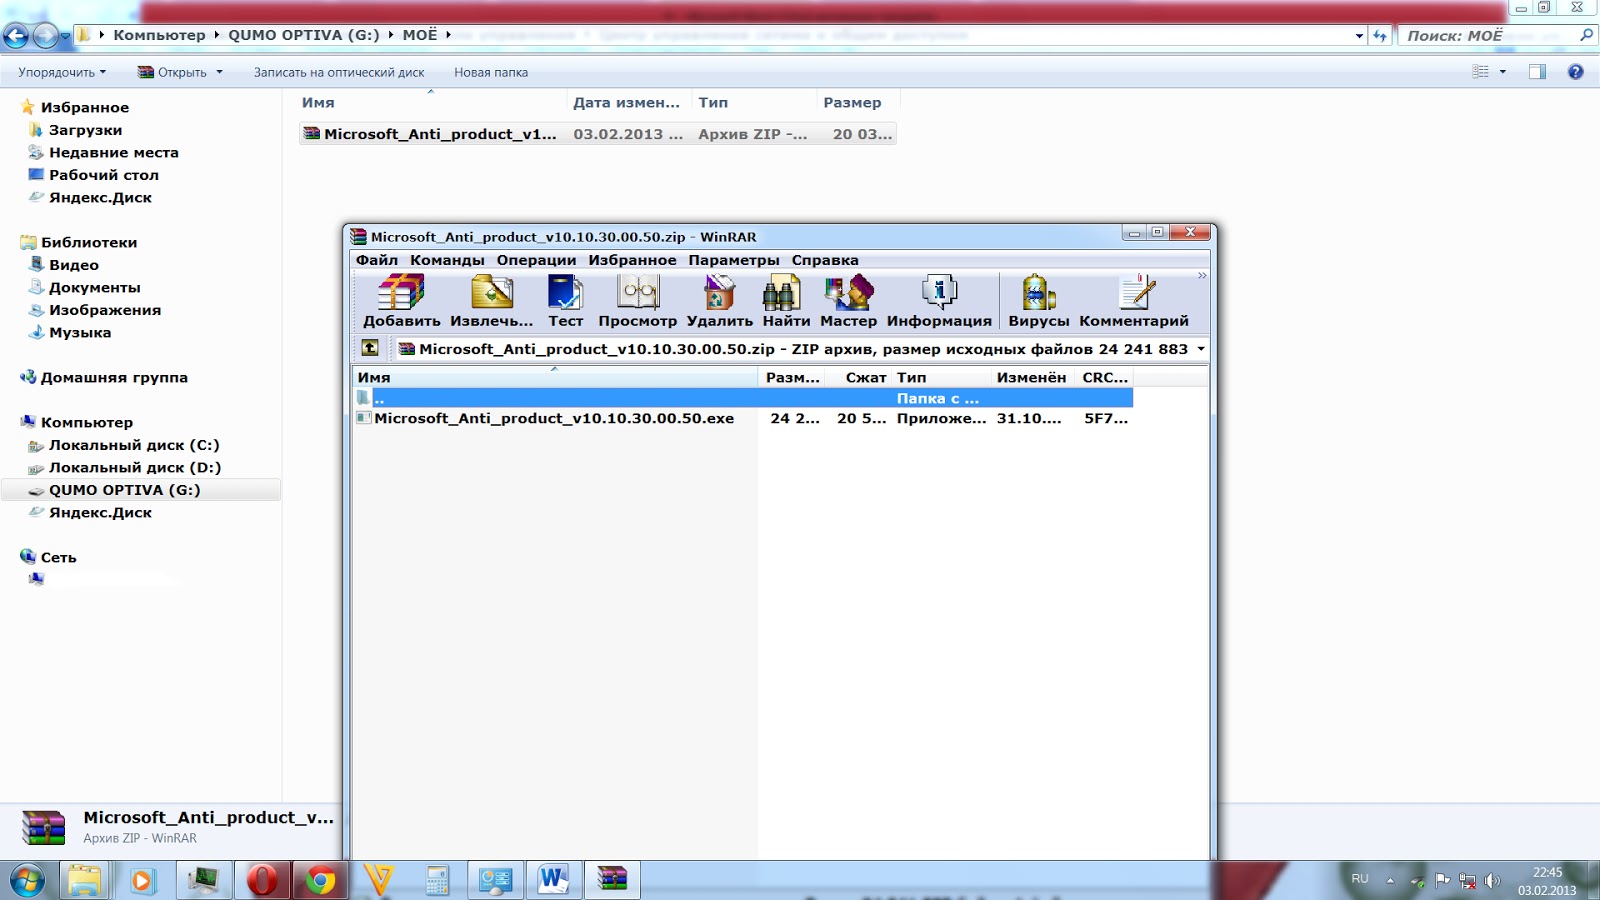Change the Explorer view mode icon
This screenshot has height=900, width=1600.
(x=1481, y=72)
